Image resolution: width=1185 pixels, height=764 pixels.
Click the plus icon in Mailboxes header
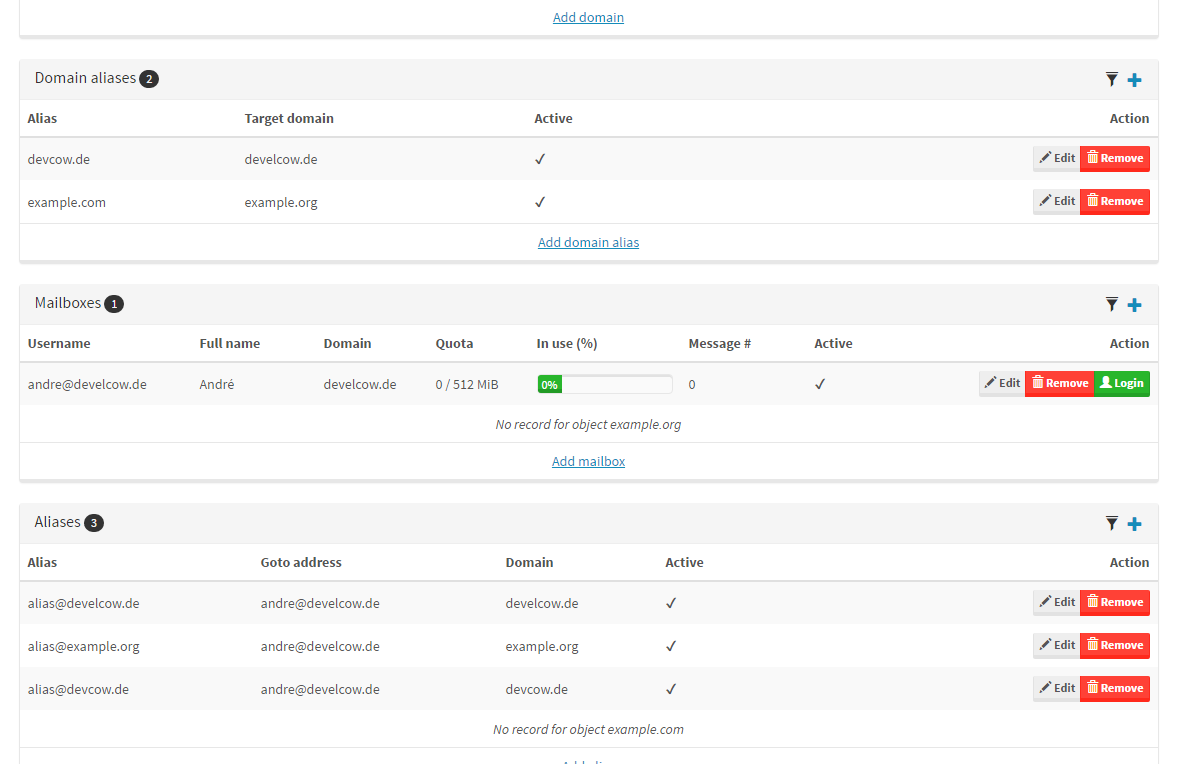pyautogui.click(x=1134, y=305)
